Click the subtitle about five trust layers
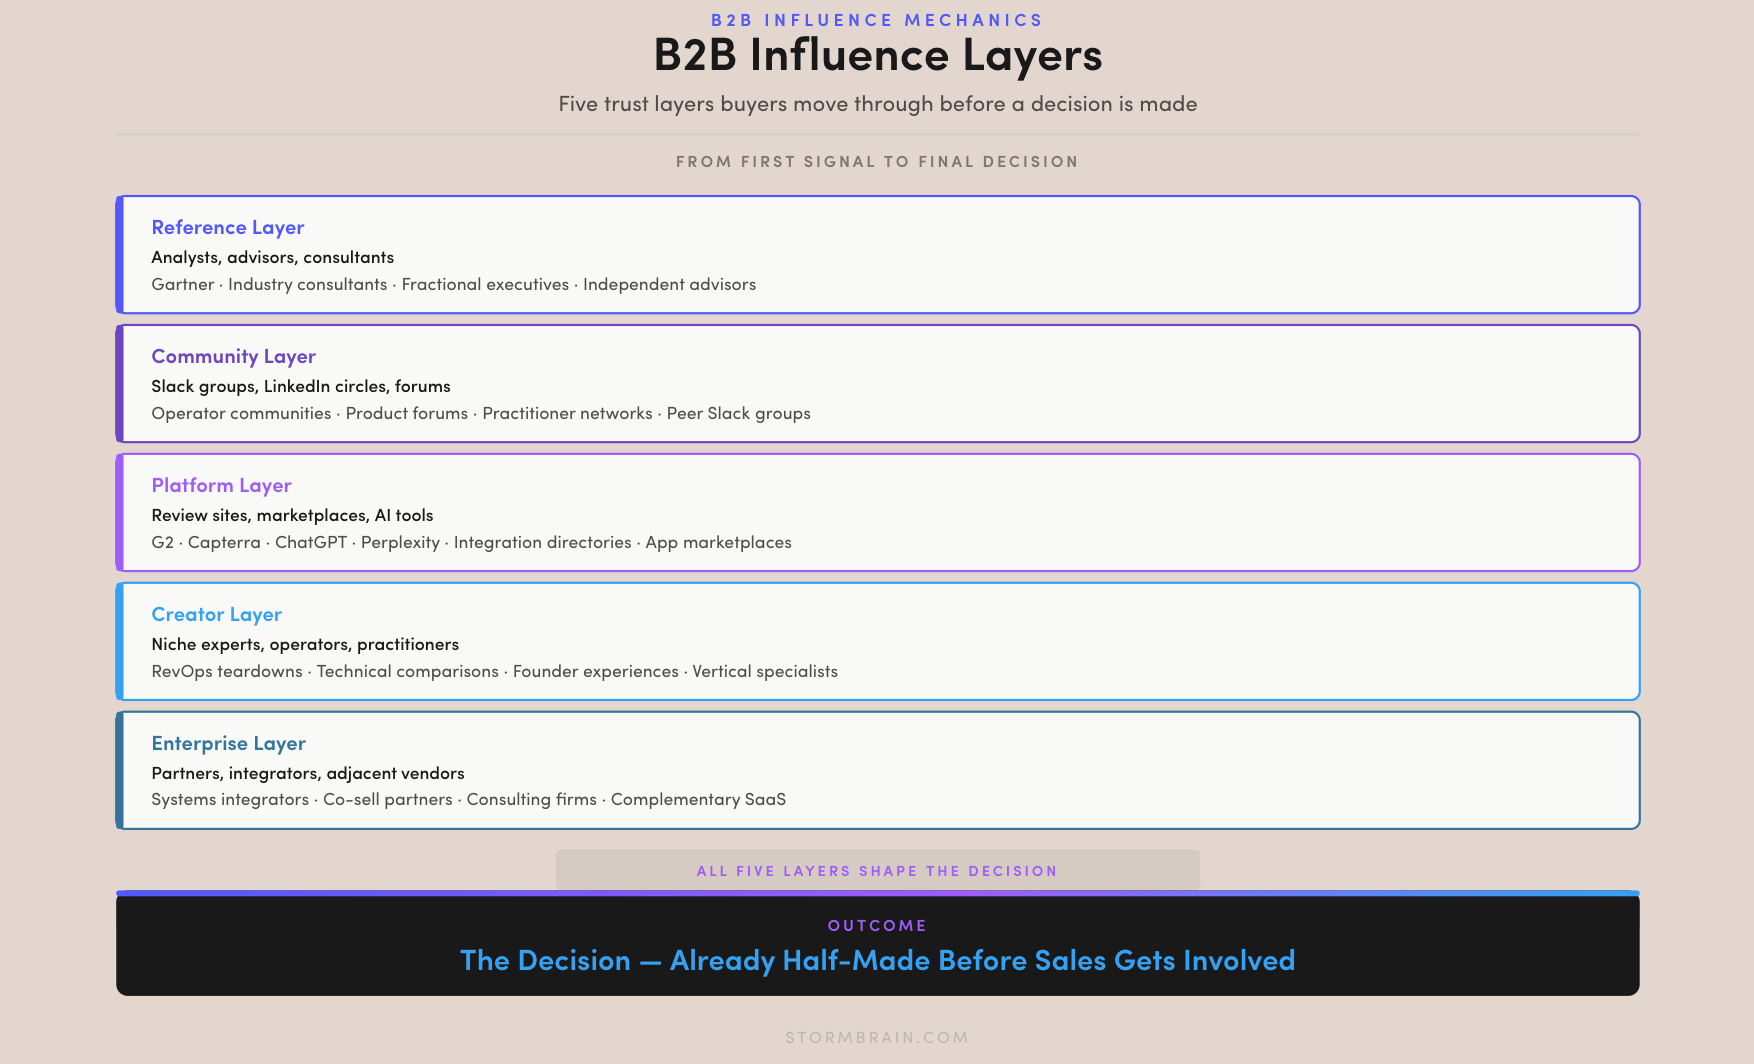The height and width of the screenshot is (1064, 1754). [877, 104]
